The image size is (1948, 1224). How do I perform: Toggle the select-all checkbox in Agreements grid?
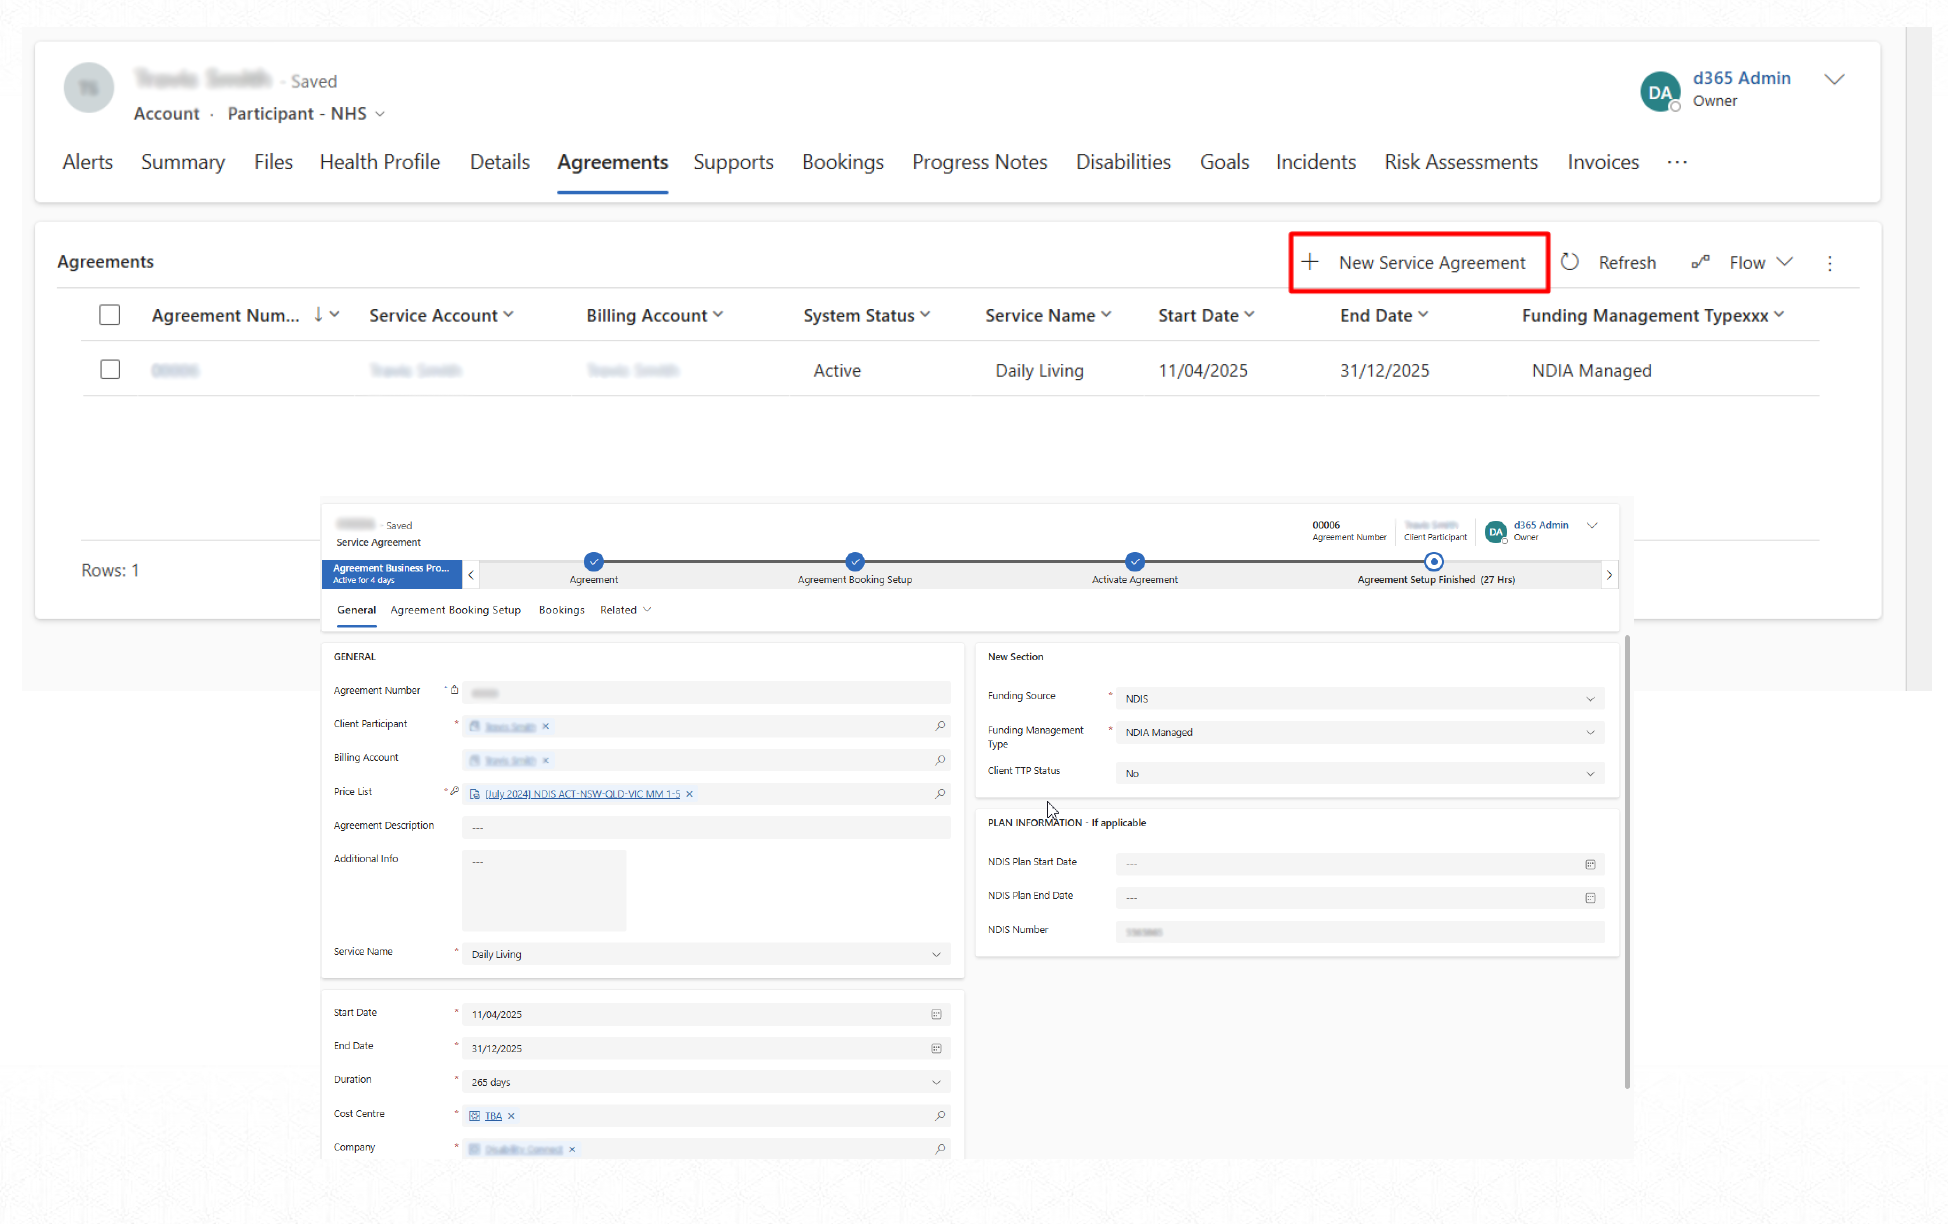(110, 315)
